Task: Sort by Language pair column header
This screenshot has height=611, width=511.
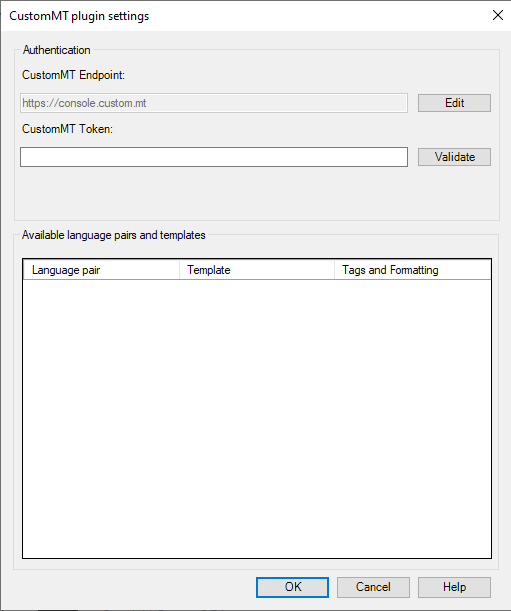Action: point(101,270)
